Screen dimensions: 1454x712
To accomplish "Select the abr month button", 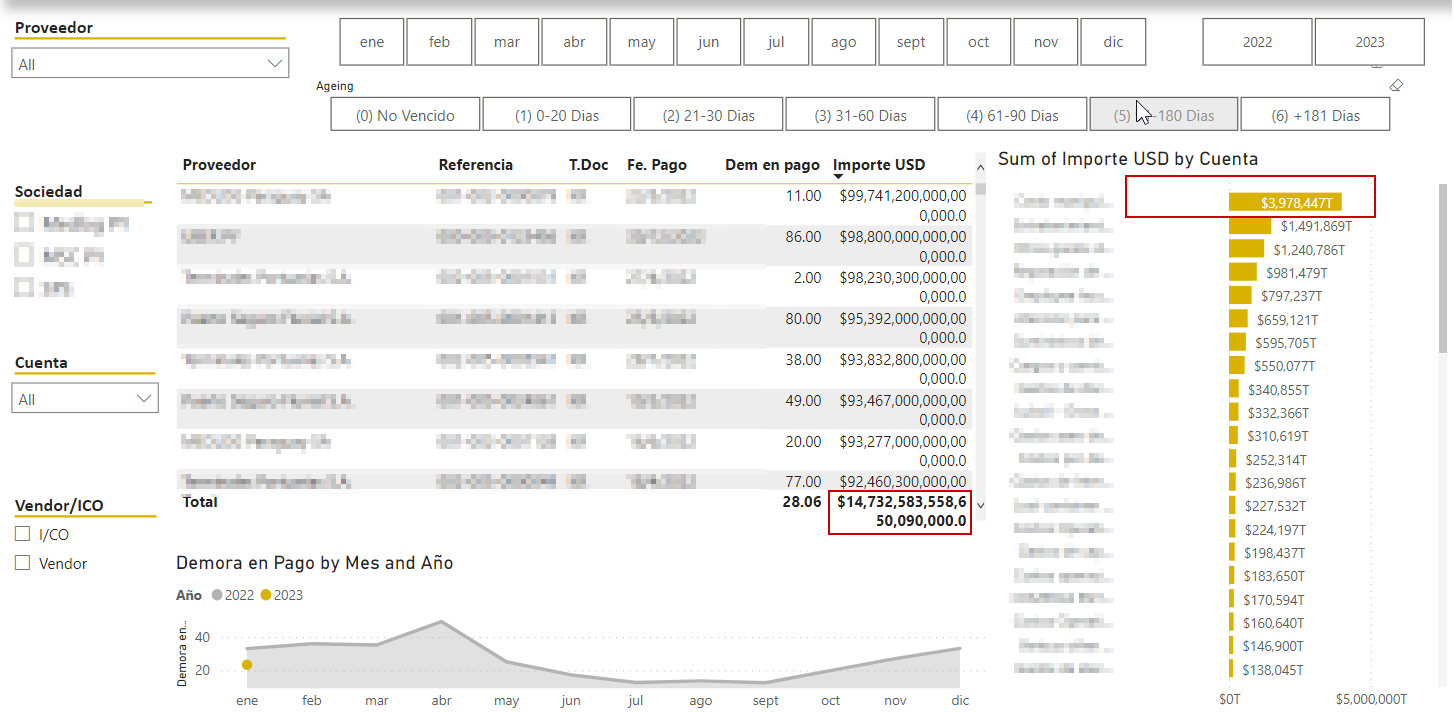I will (x=574, y=42).
